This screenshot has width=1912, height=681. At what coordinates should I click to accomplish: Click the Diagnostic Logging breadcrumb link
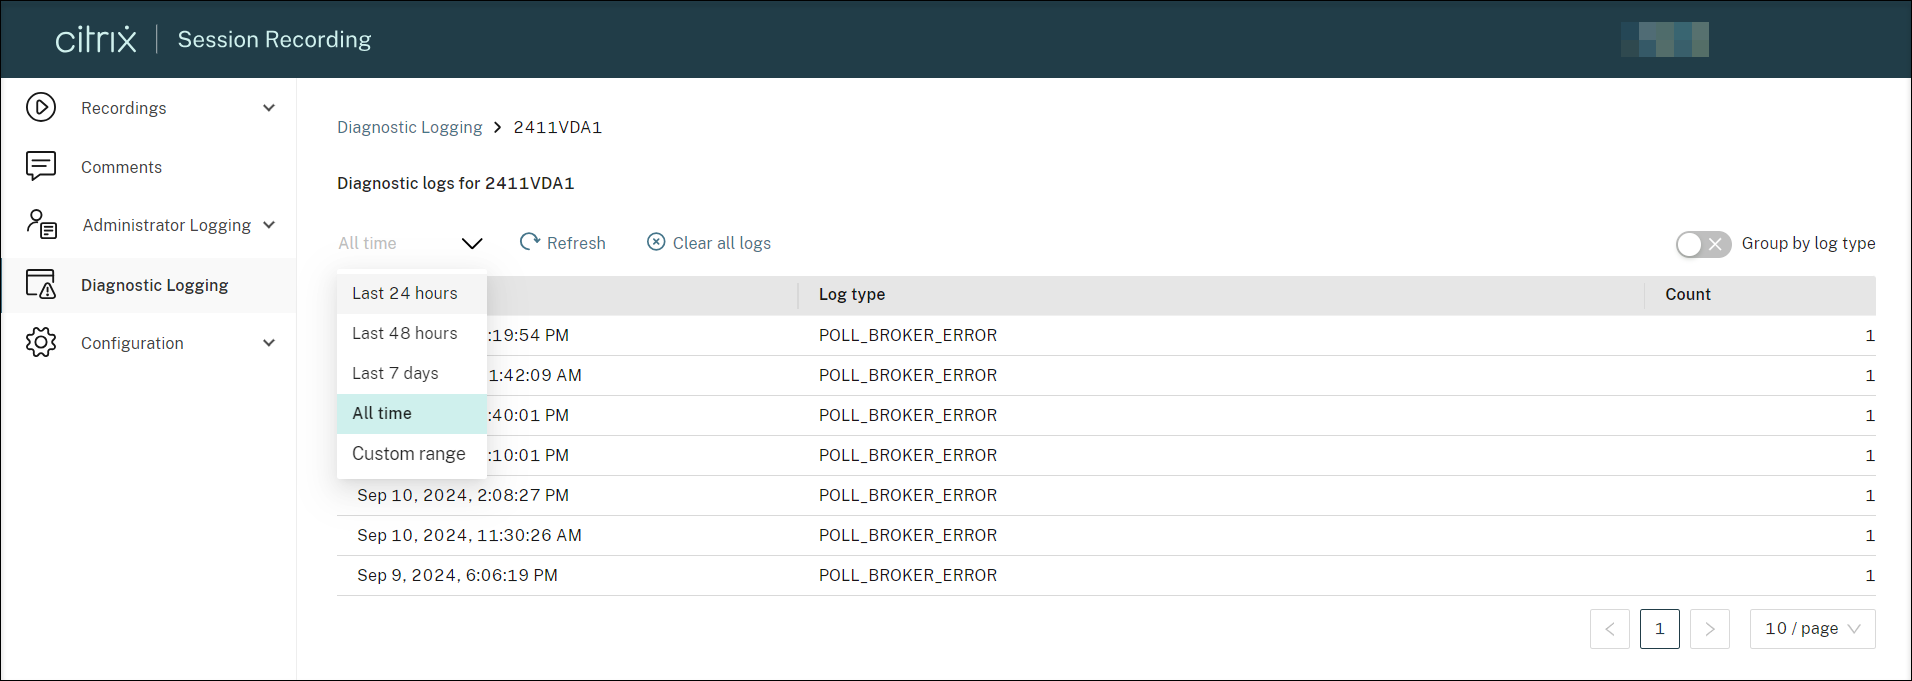[409, 127]
